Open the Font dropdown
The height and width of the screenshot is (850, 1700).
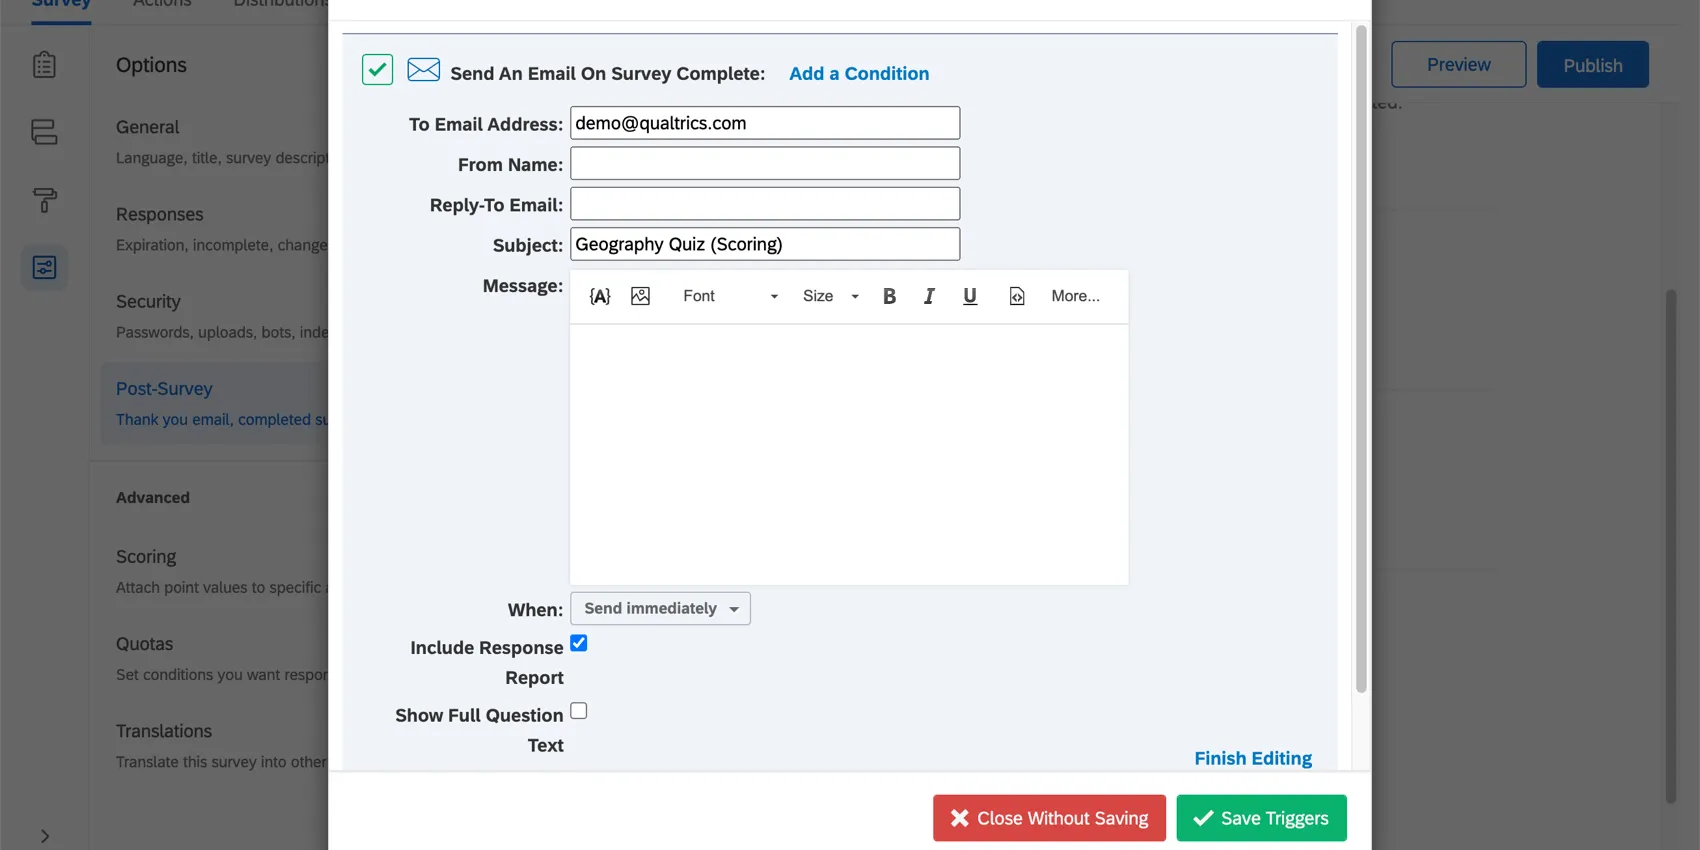[729, 296]
